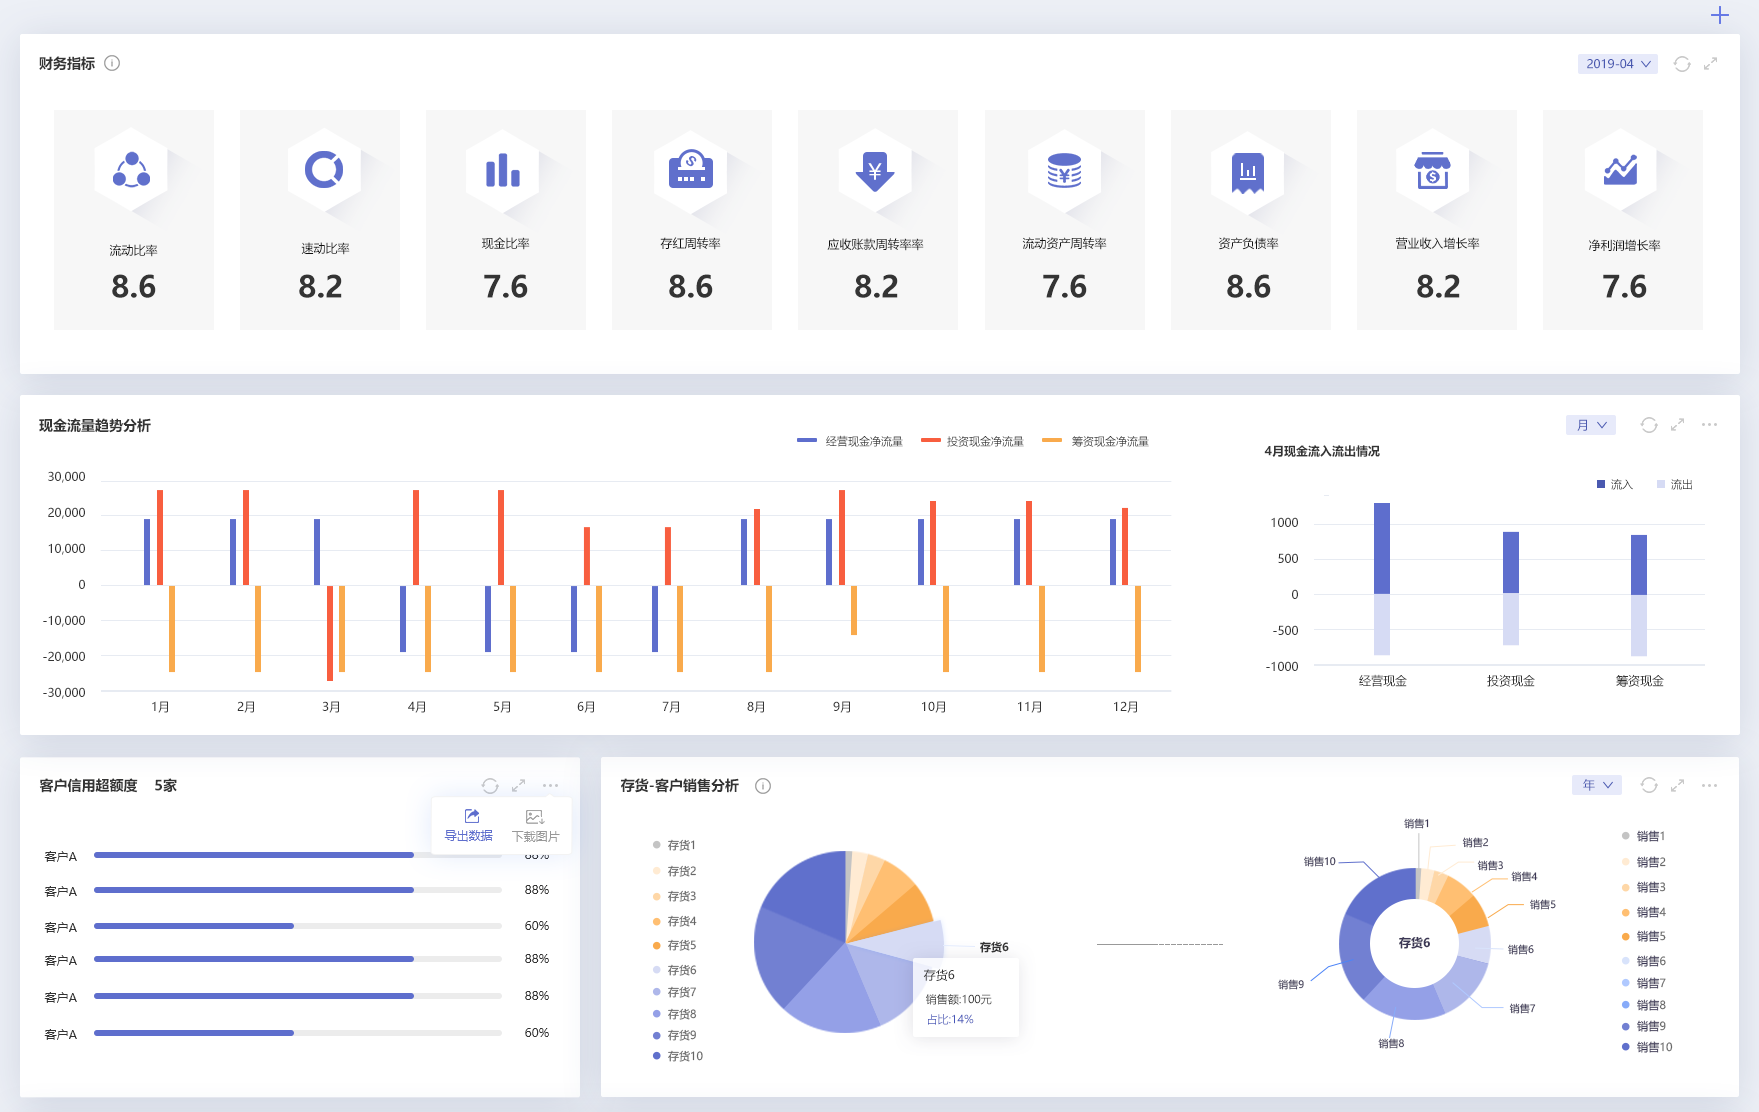The width and height of the screenshot is (1759, 1112).
Task: Click info icon next to 存货-客户销售分析
Action: point(763,786)
